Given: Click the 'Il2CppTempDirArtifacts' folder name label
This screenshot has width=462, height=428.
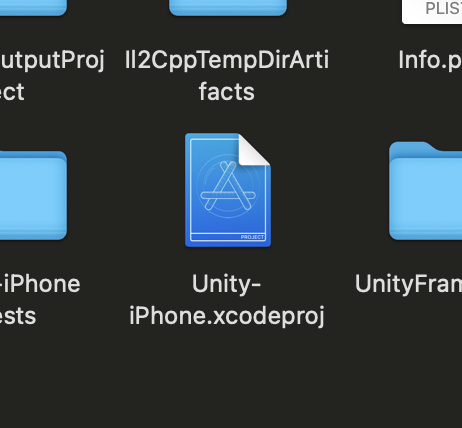Looking at the screenshot, I should tap(227, 76).
